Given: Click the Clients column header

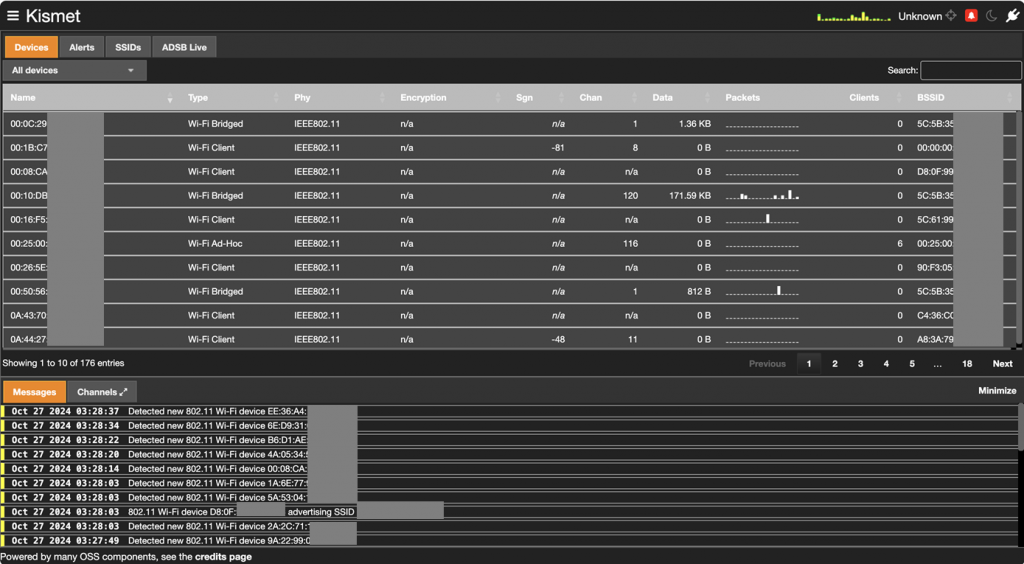Looking at the screenshot, I should pyautogui.click(x=863, y=98).
